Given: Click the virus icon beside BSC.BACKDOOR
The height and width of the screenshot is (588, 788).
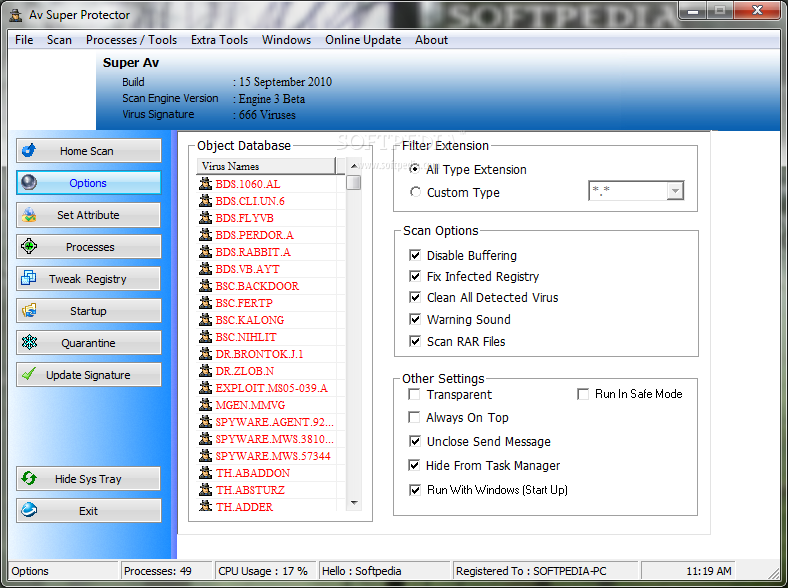Looking at the screenshot, I should tap(205, 285).
